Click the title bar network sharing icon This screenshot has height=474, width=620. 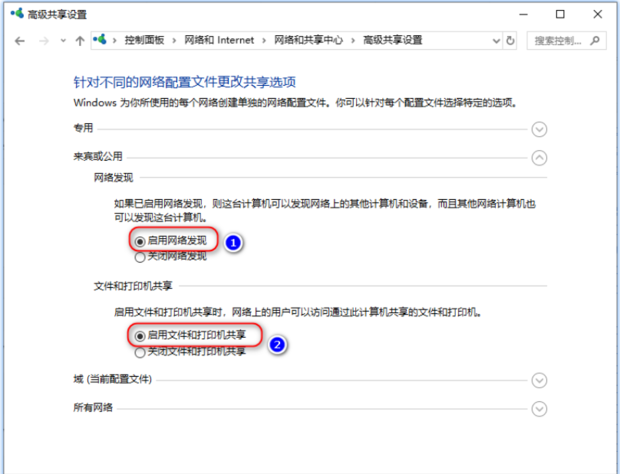point(17,13)
